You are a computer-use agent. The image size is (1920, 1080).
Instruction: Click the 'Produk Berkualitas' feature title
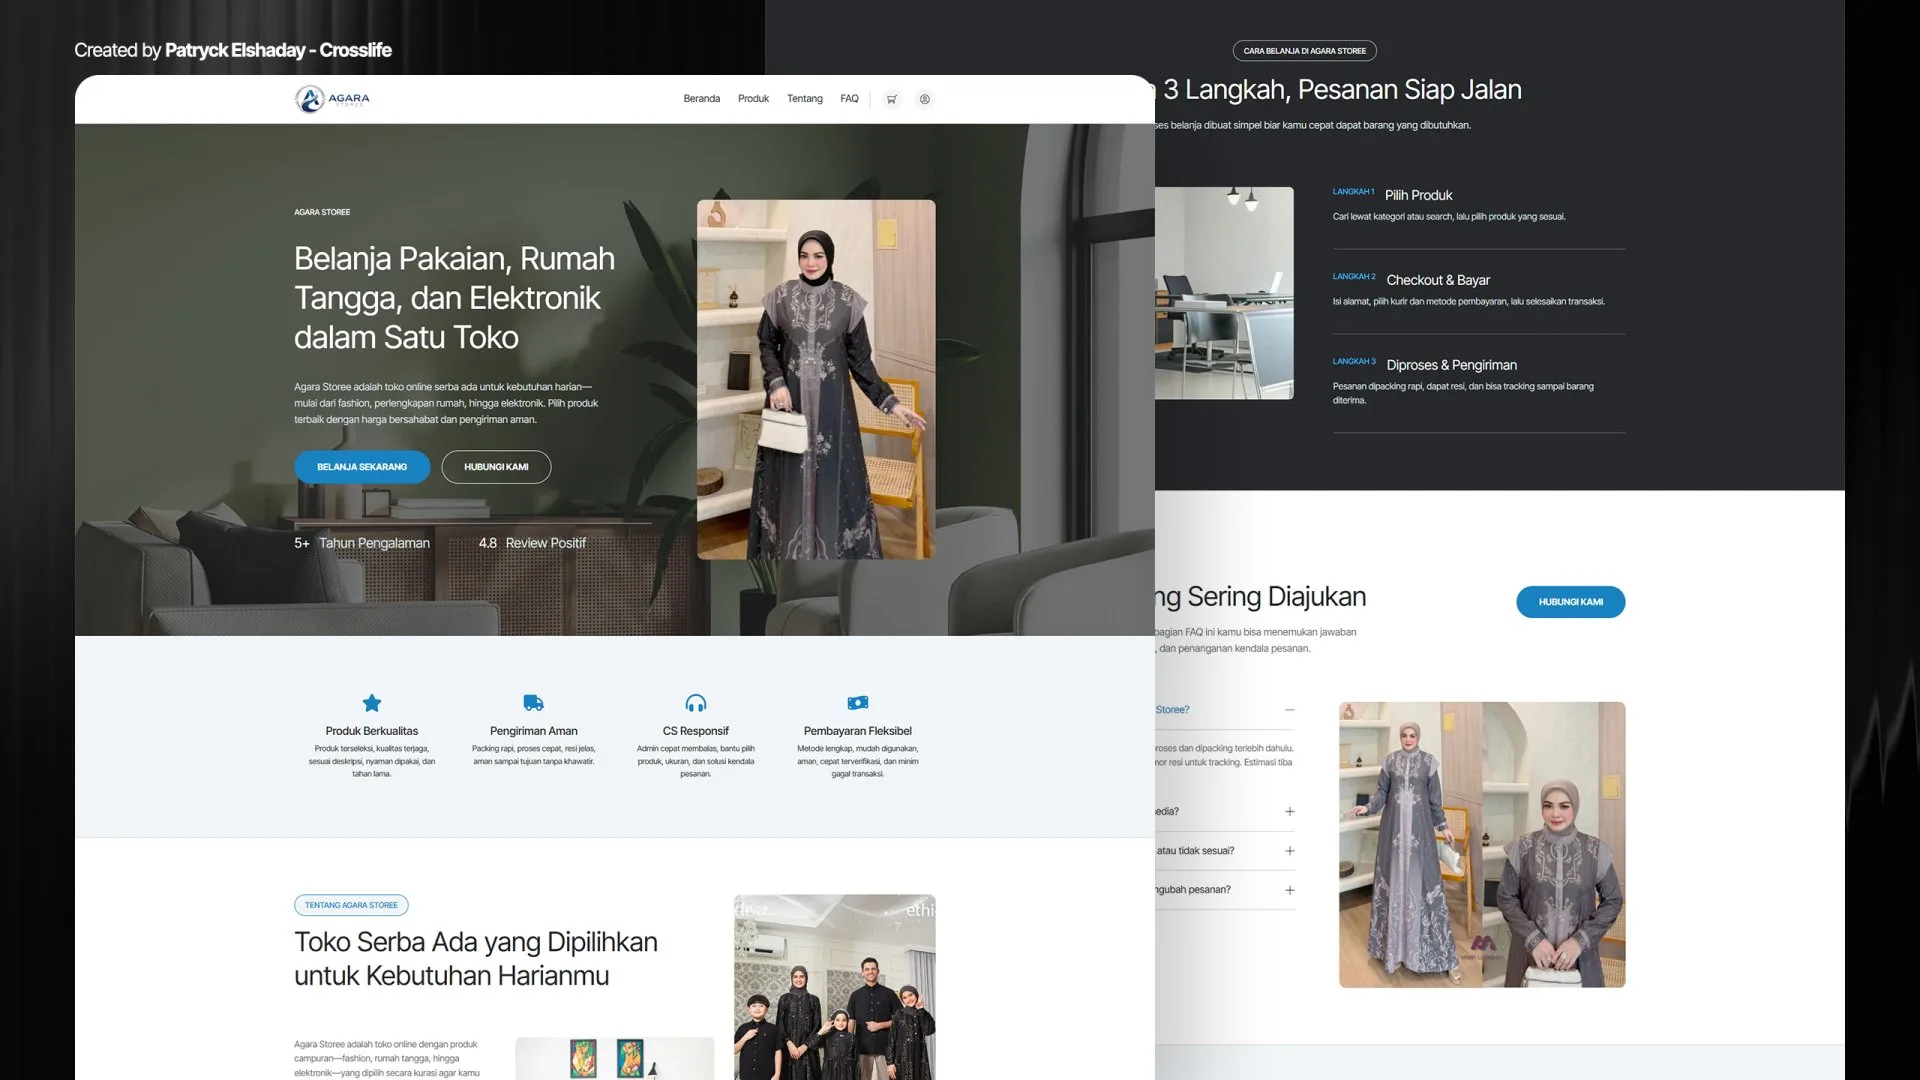coord(372,731)
